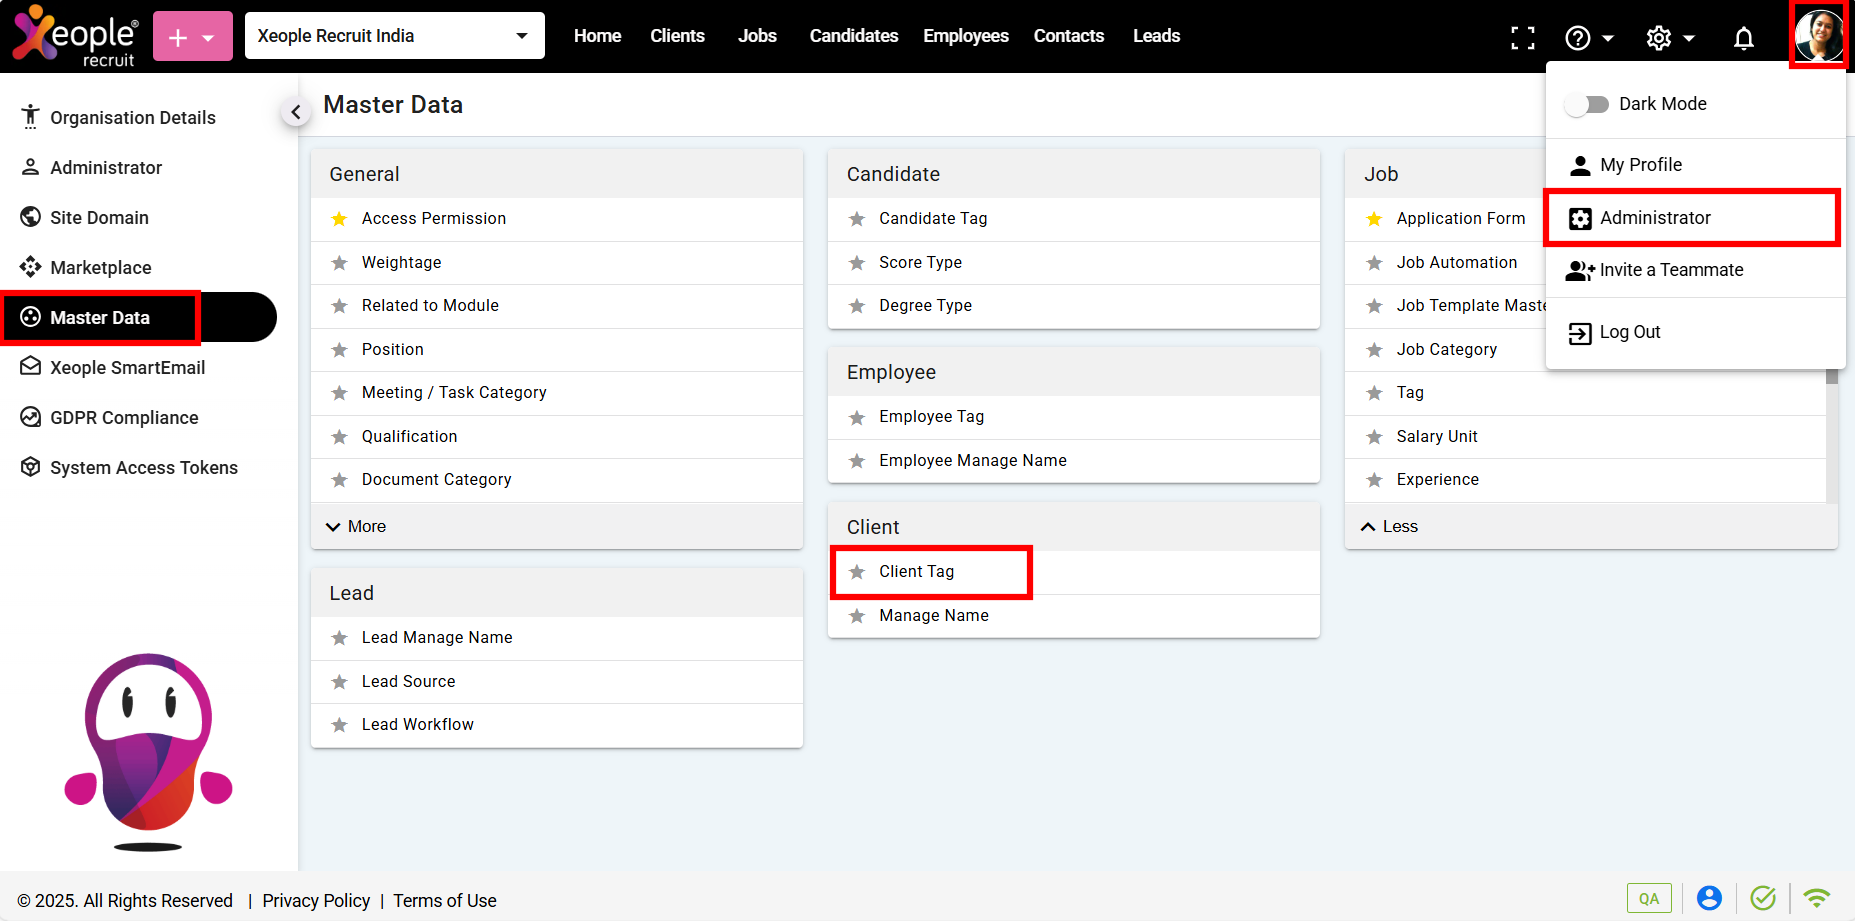The width and height of the screenshot is (1855, 921).
Task: Open the Candidates menu in navbar
Action: [x=853, y=36]
